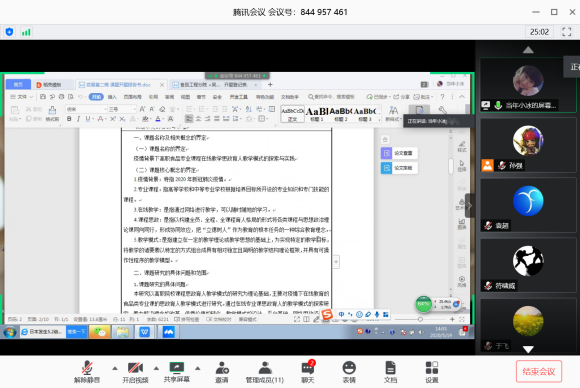Image resolution: width=580 pixels, height=388 pixels.
Task: Open WPS from the taskbar
Action: [145, 332]
